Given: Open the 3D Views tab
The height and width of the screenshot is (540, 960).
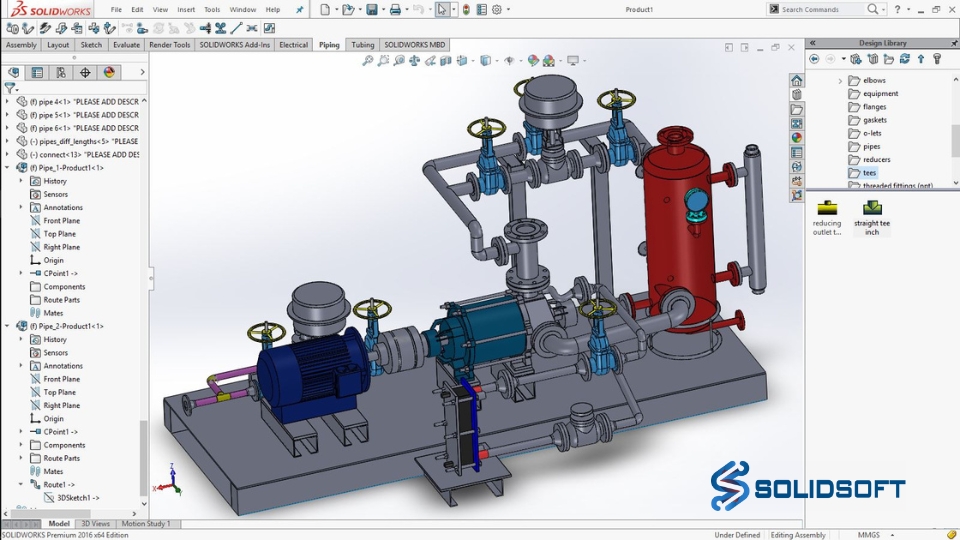Looking at the screenshot, I should coord(96,523).
